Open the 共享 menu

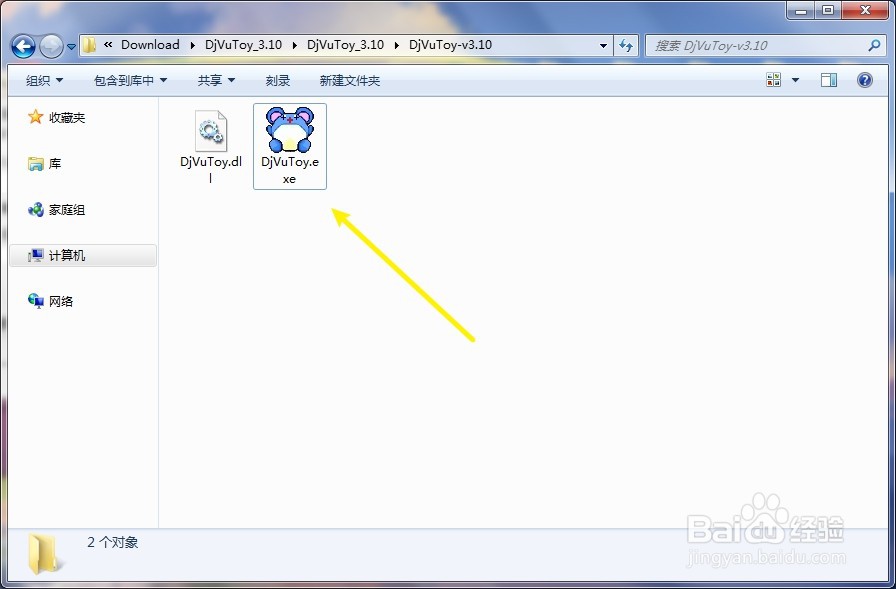(217, 81)
